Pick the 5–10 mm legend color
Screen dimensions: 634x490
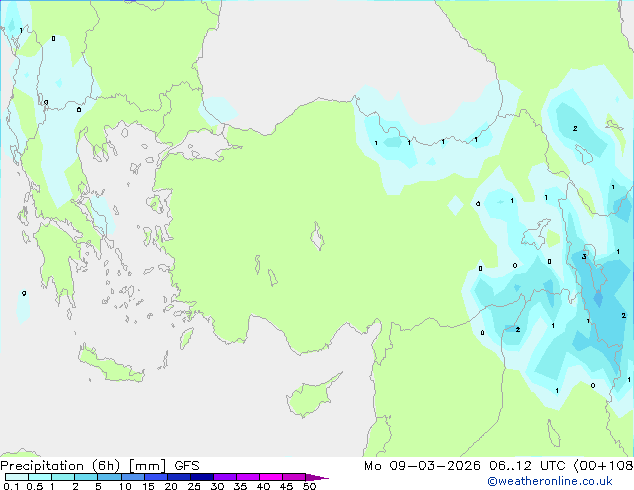[x=109, y=477]
